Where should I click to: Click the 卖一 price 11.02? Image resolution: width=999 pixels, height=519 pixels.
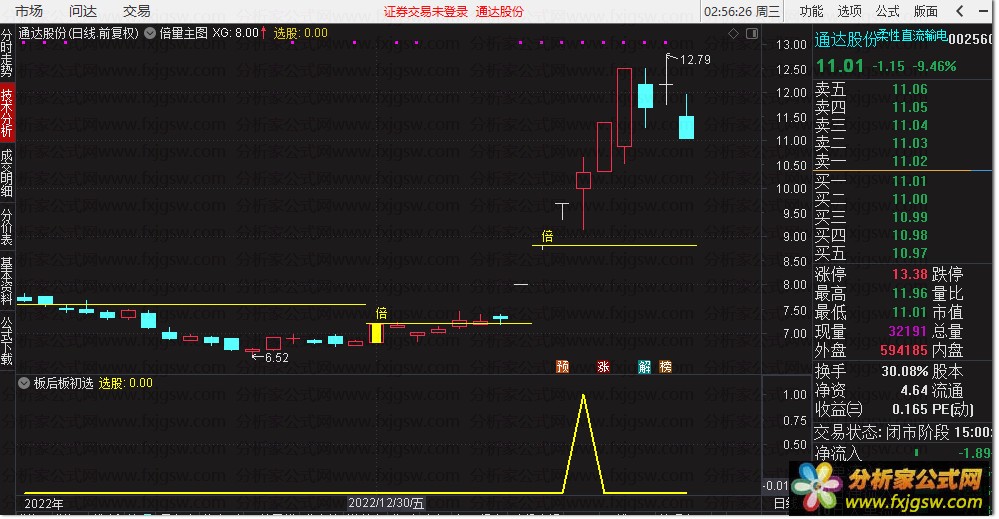(909, 161)
